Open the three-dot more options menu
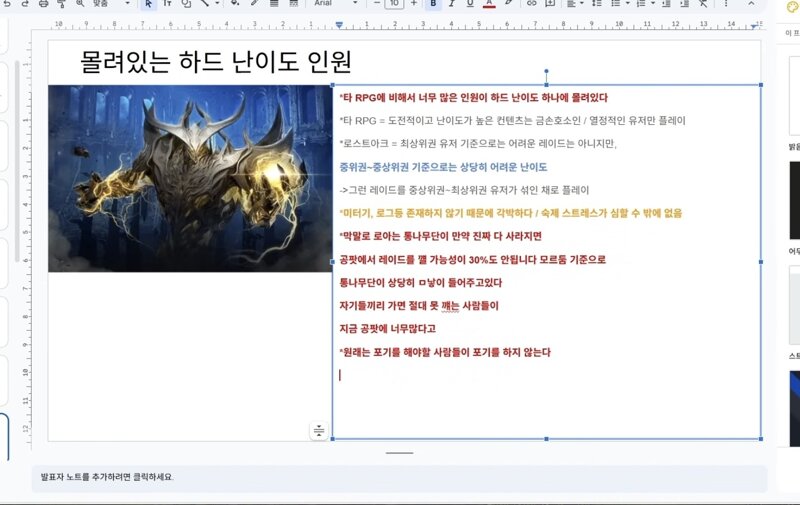The height and width of the screenshot is (505, 800). pyautogui.click(x=726, y=4)
